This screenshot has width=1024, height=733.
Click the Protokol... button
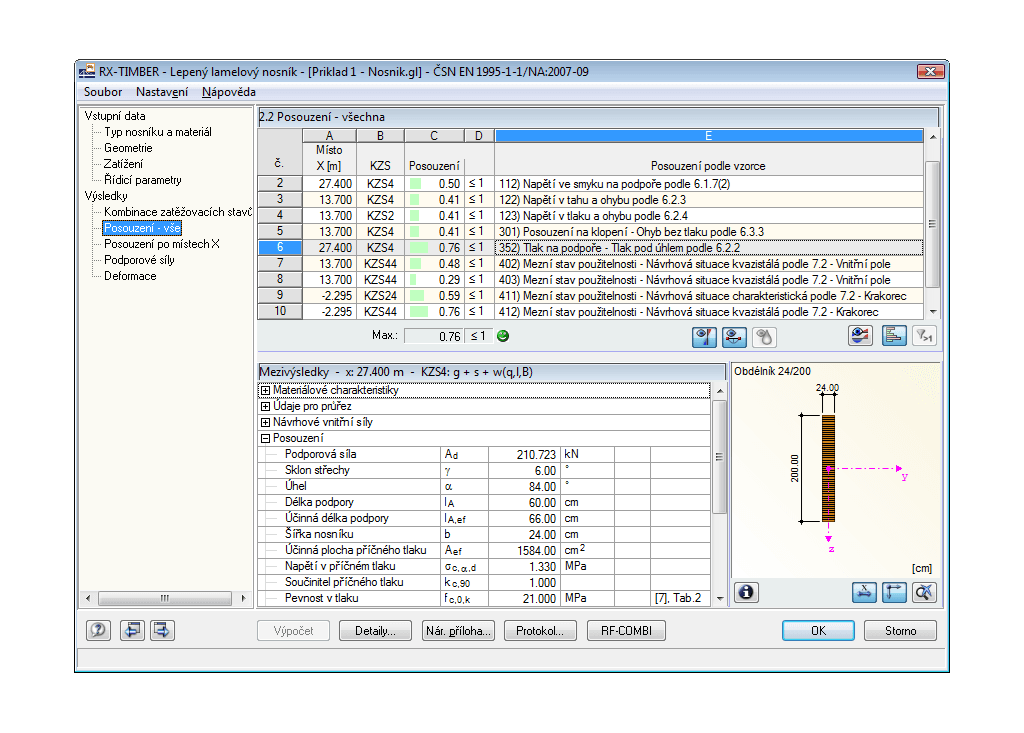point(540,630)
